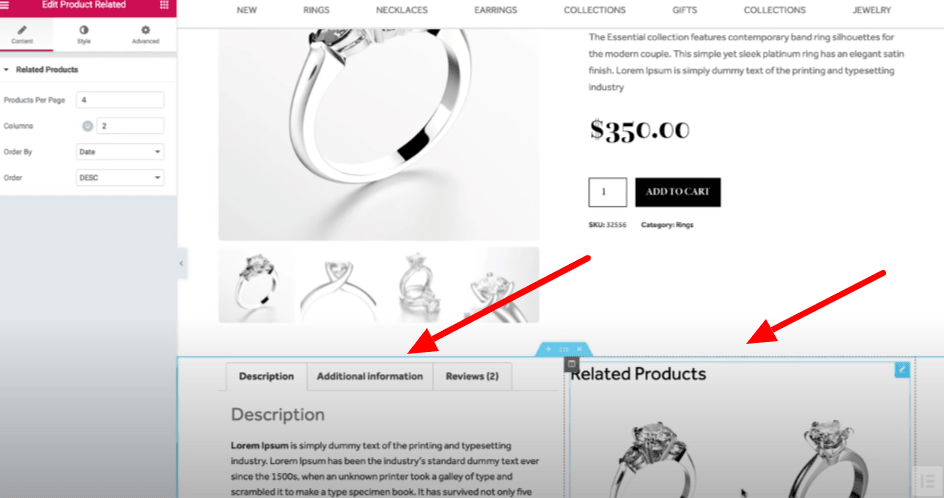Open the Reviews (2) tab
This screenshot has width=944, height=498.
[x=472, y=376]
